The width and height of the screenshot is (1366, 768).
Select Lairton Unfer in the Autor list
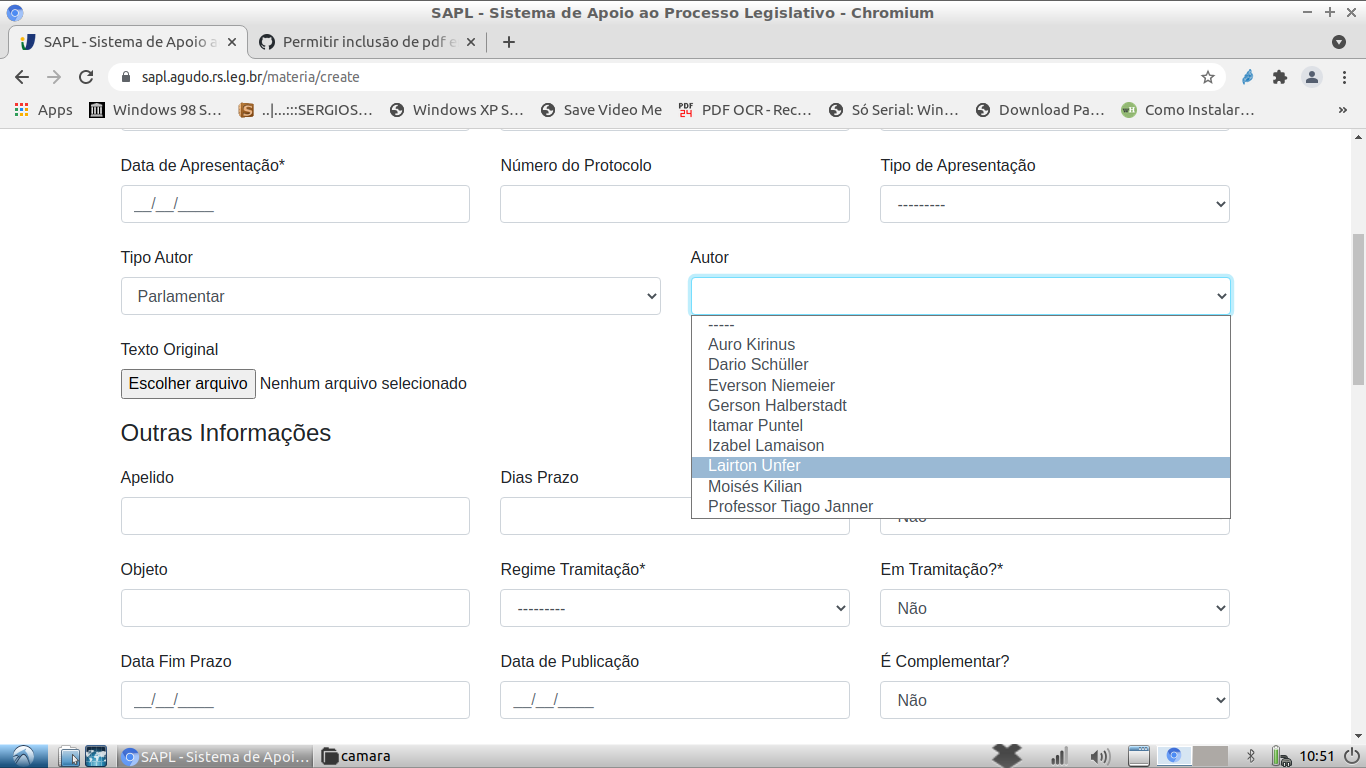click(x=961, y=466)
